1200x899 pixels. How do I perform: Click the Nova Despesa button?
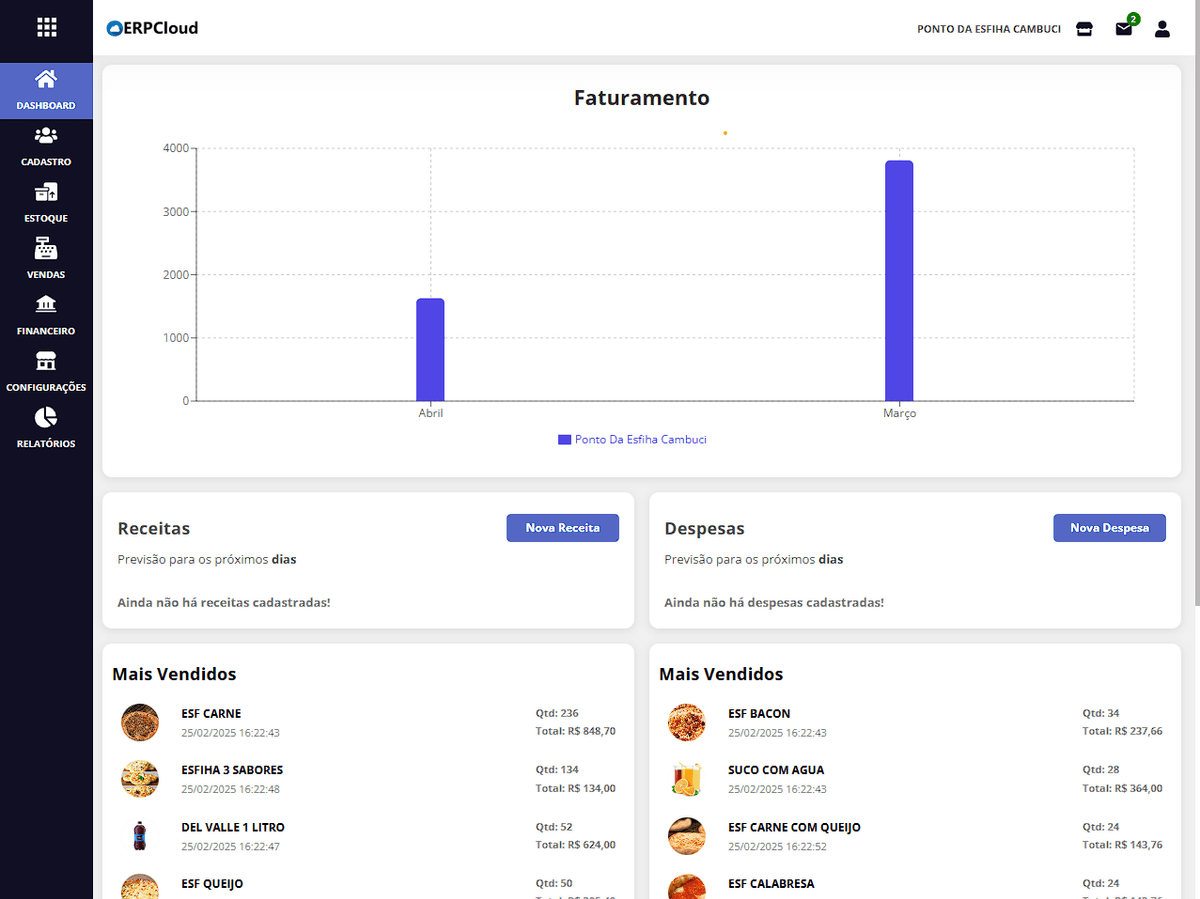[x=1109, y=528]
